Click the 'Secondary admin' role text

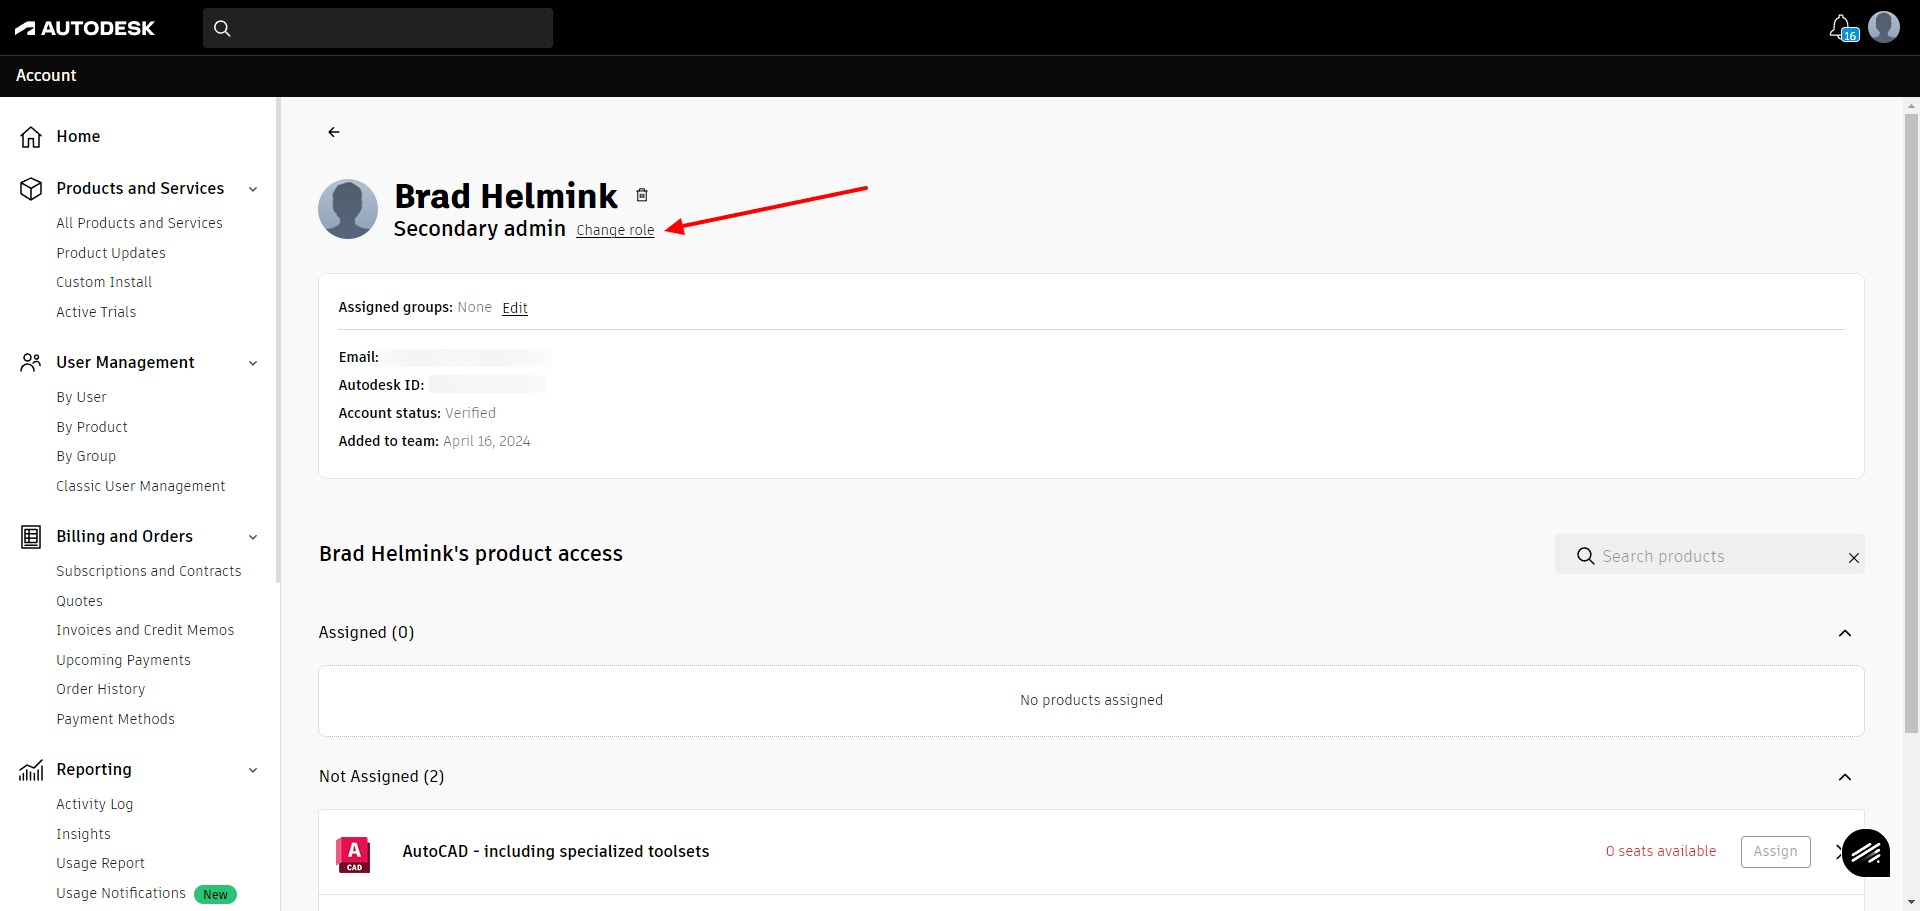(480, 229)
